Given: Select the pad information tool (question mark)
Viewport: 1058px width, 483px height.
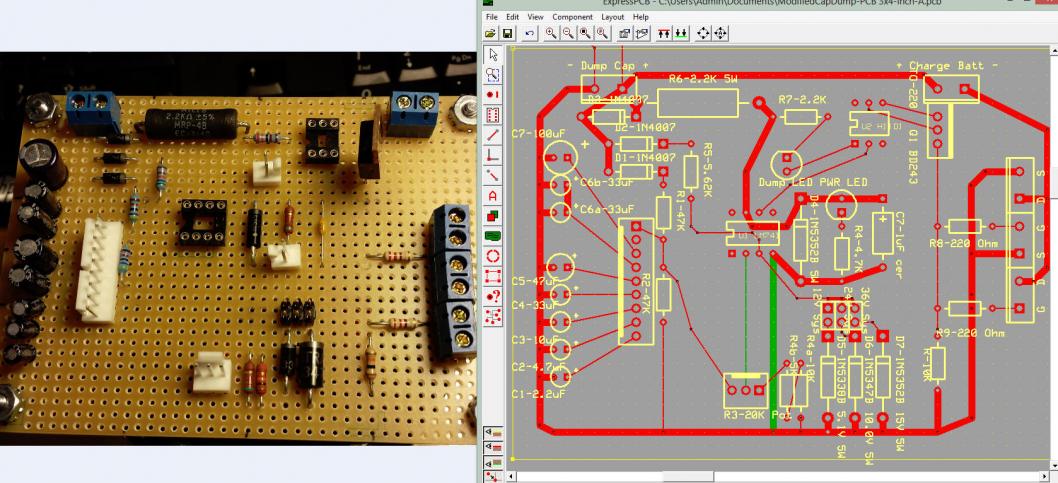Looking at the screenshot, I should point(493,296).
